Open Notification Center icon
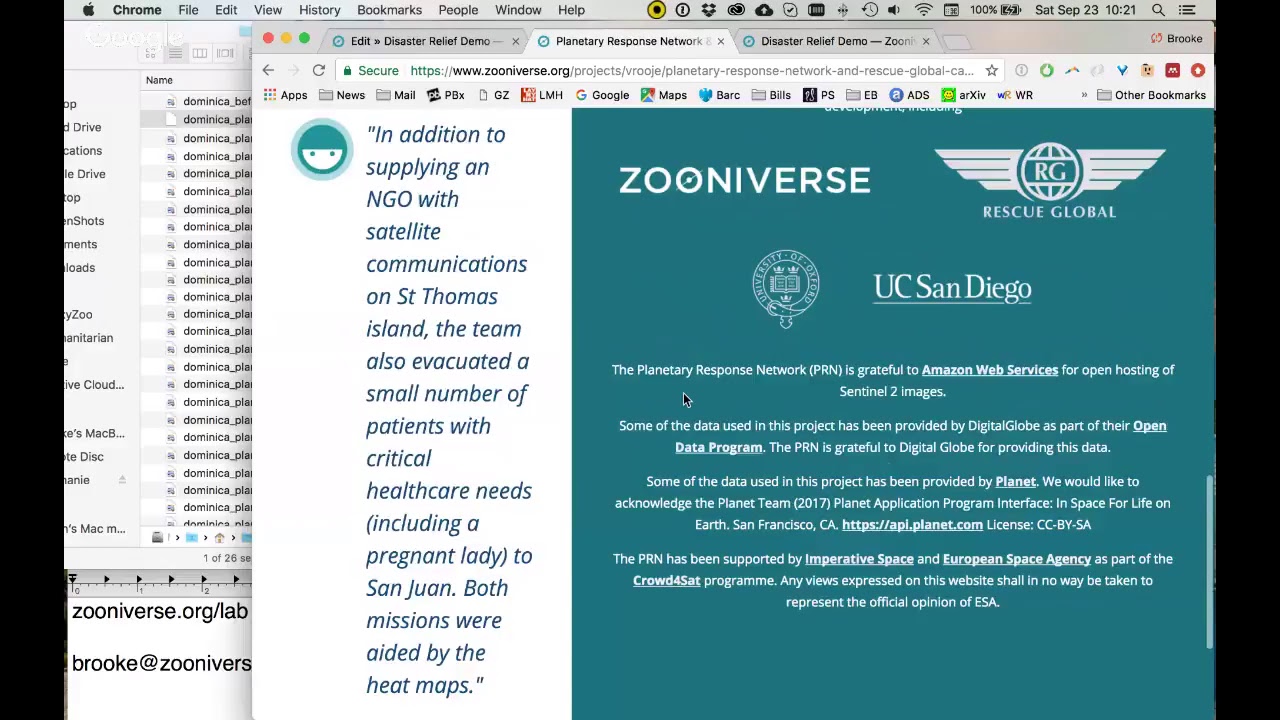This screenshot has height=720, width=1280. tap(1187, 10)
